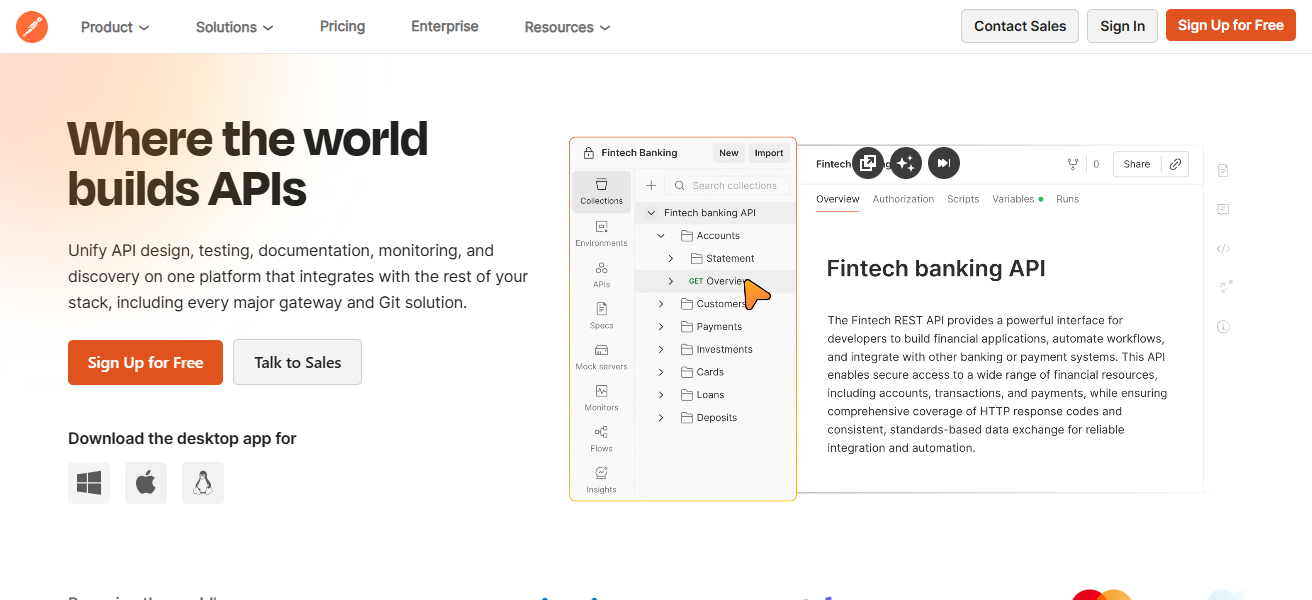This screenshot has height=600, width=1312.
Task: Select the APIs sidebar icon
Action: coord(601,274)
